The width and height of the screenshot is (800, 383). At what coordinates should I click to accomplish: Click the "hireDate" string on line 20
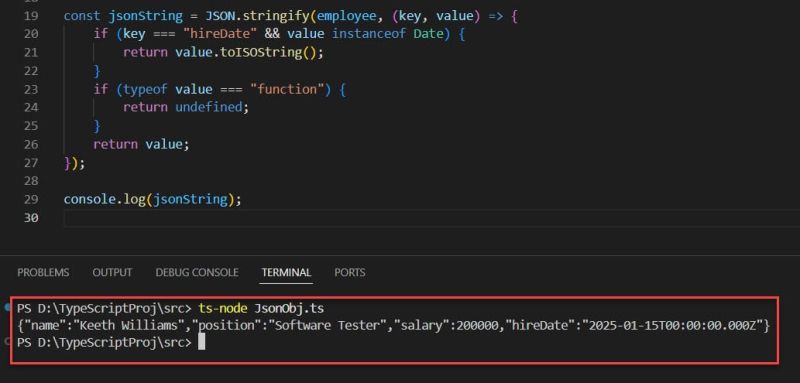point(220,34)
